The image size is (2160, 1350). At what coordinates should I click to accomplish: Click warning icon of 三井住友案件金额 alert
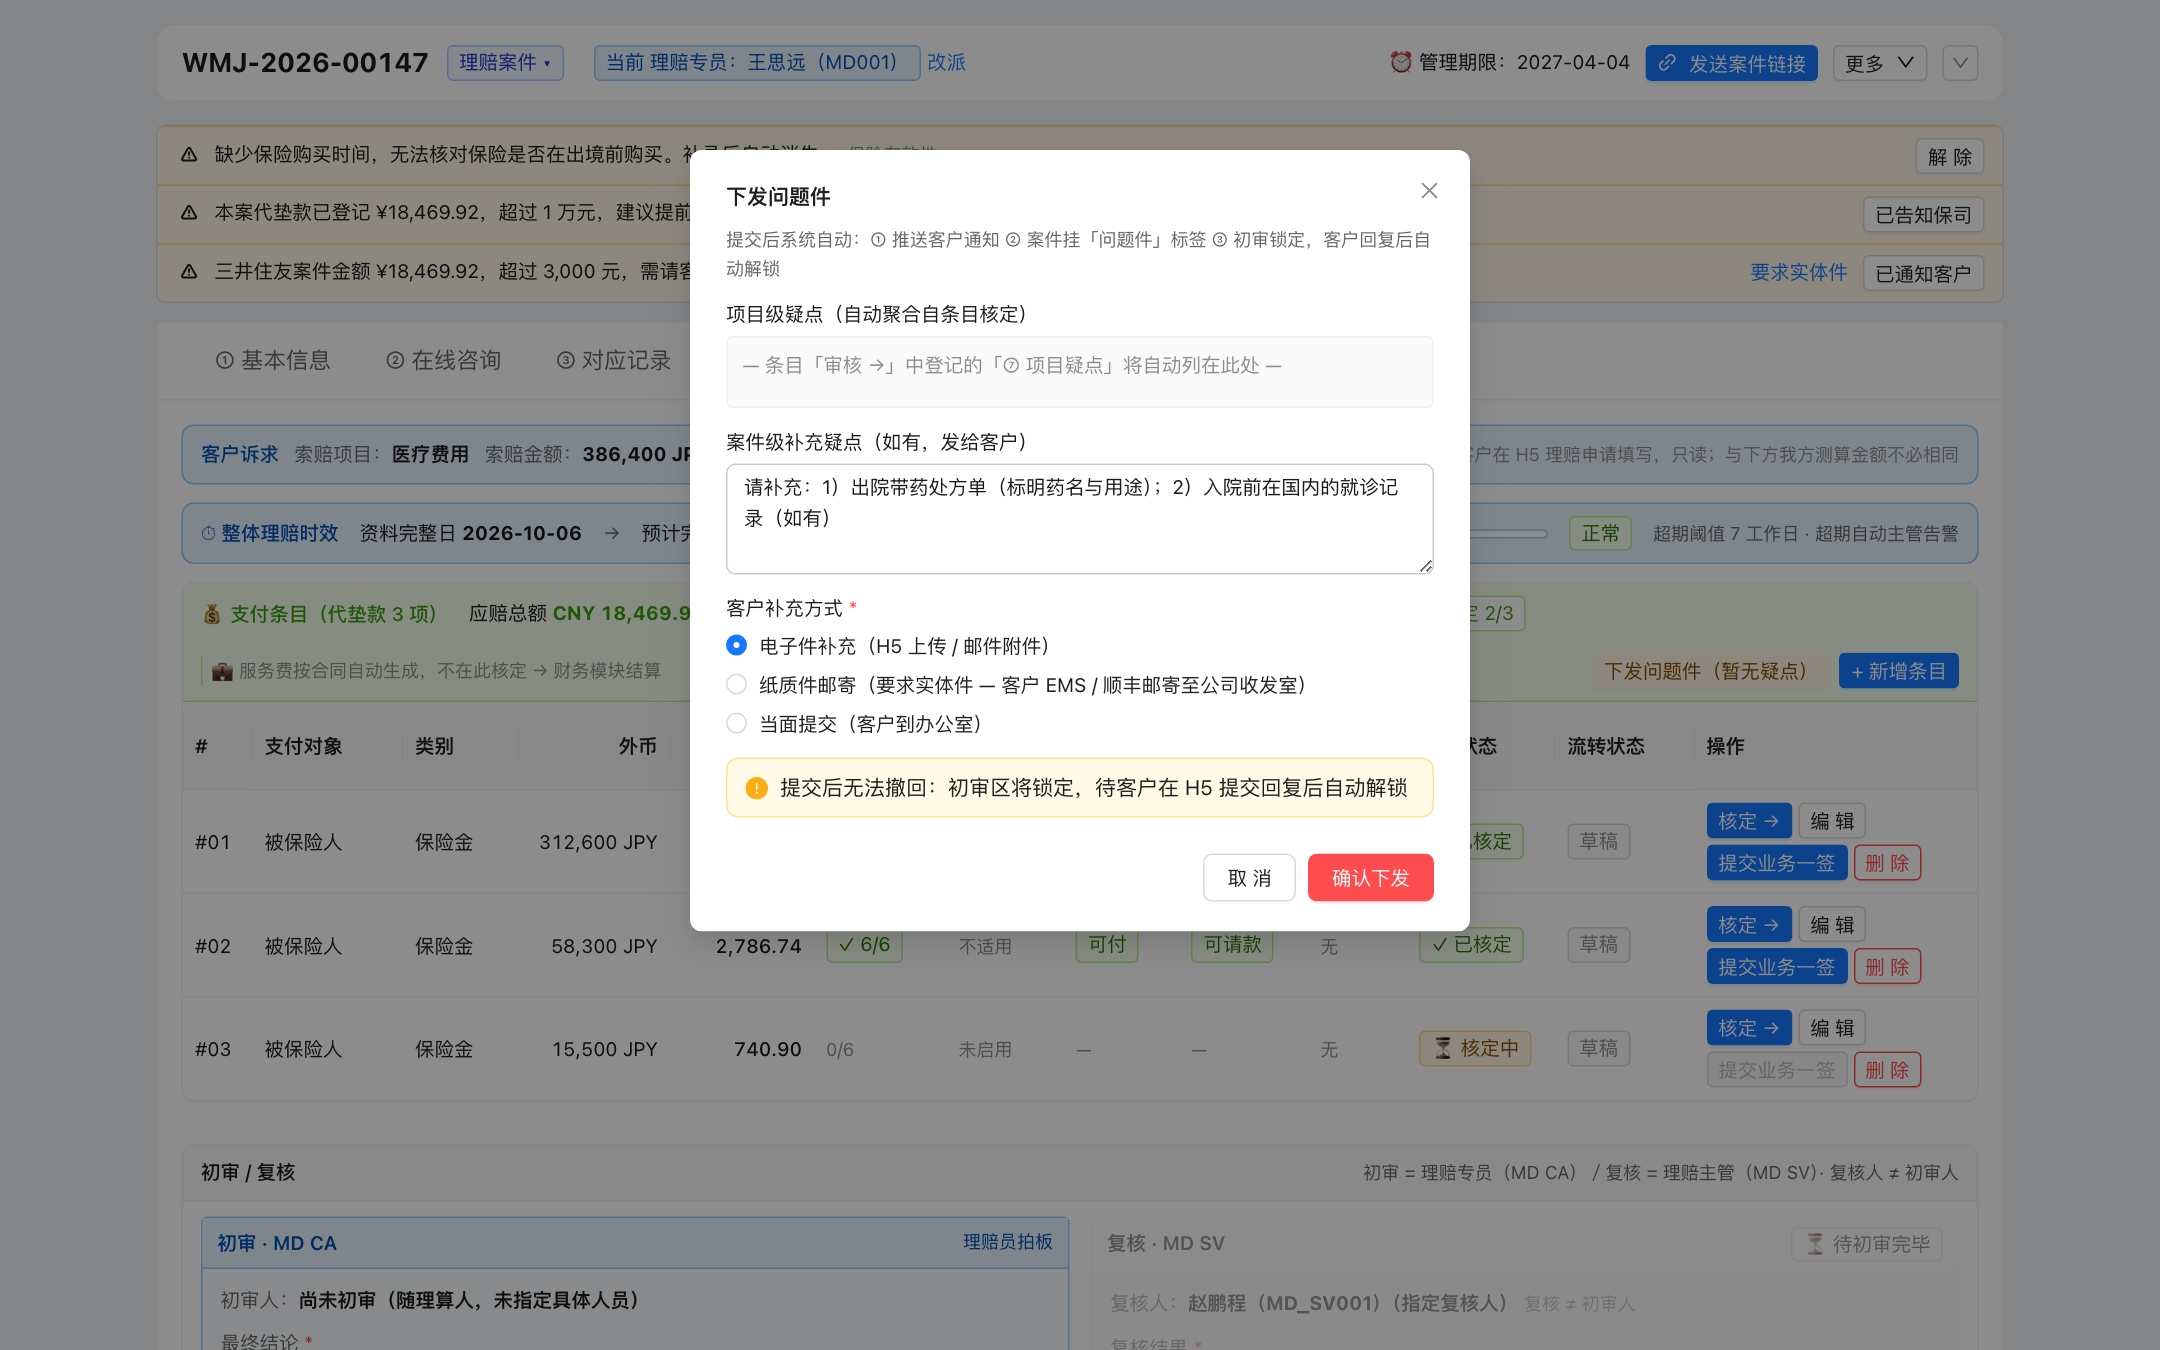[189, 271]
